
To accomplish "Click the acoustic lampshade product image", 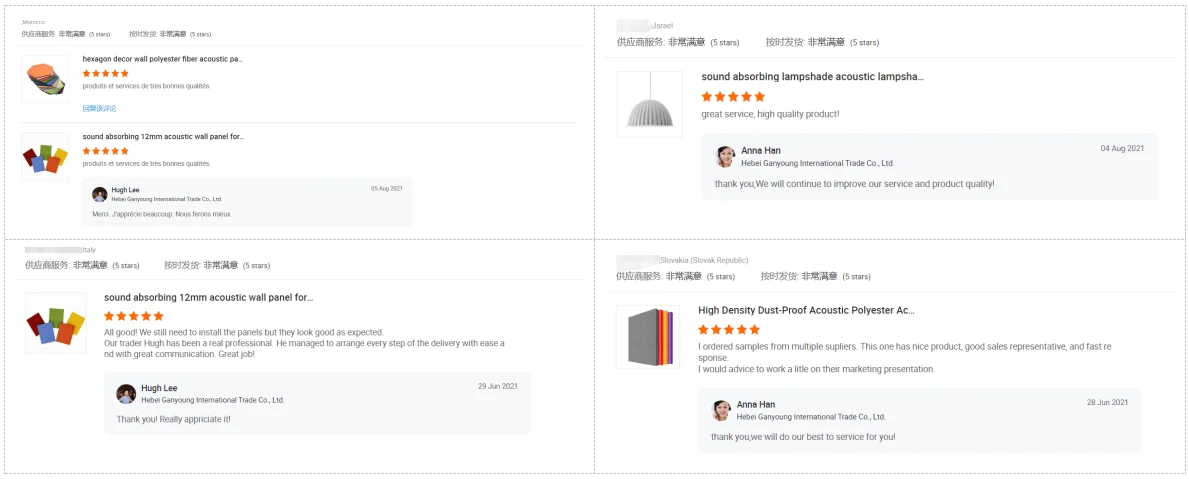I will (x=649, y=104).
